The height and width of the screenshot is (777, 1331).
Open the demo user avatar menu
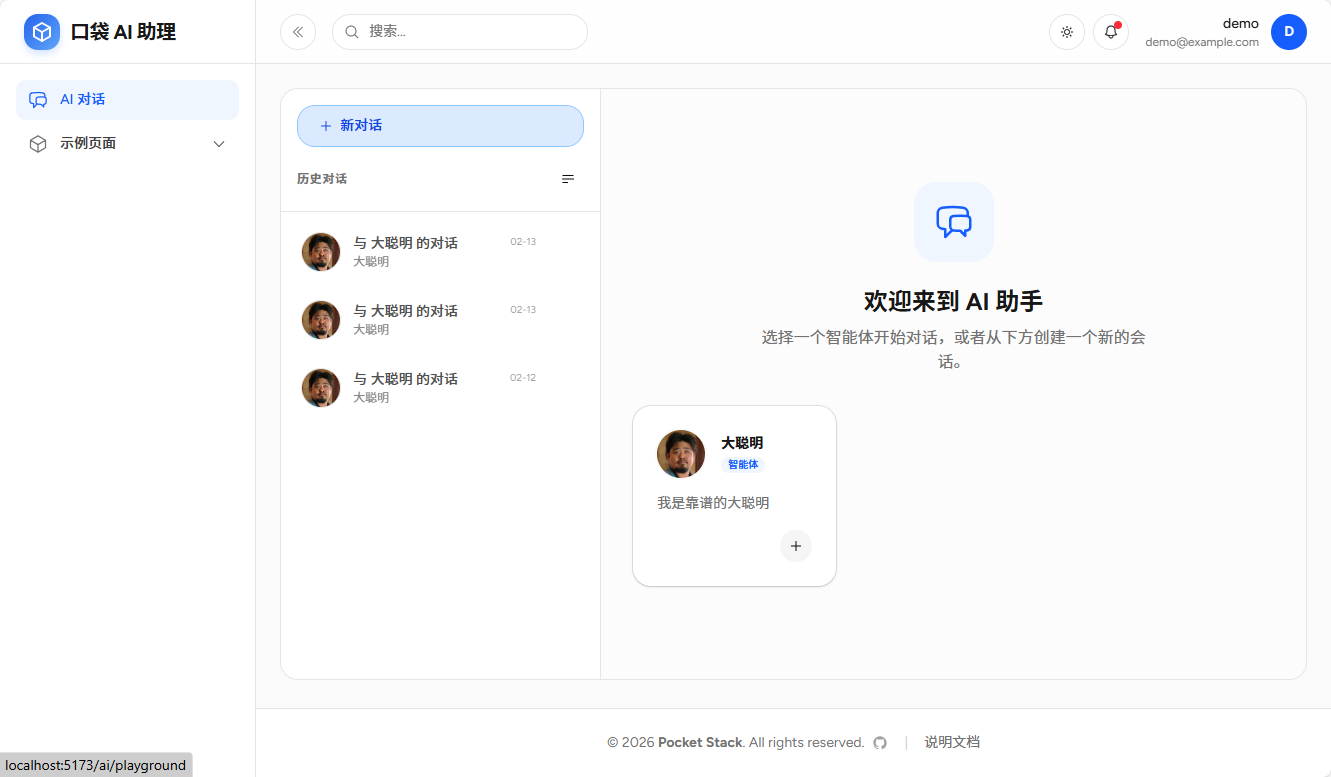[1288, 31]
